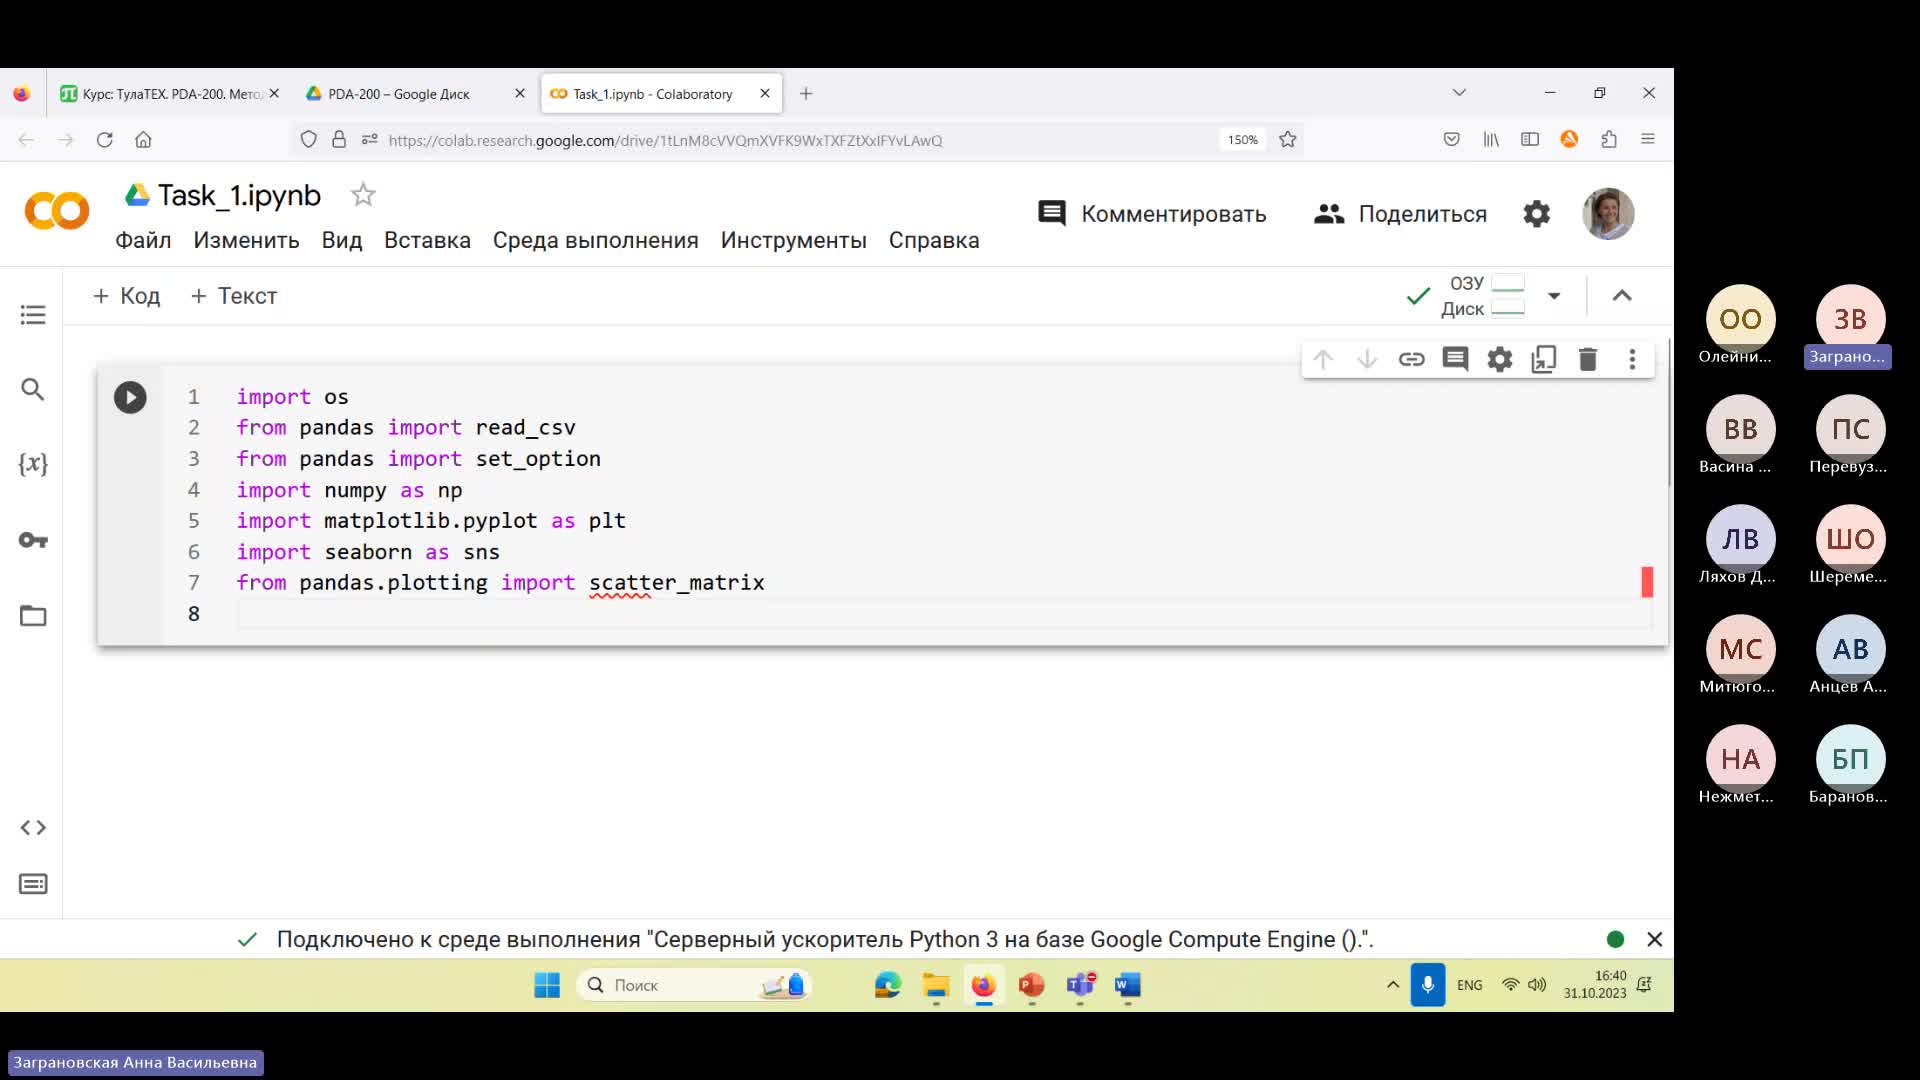
Task: Go to browser home page
Action: coord(143,140)
